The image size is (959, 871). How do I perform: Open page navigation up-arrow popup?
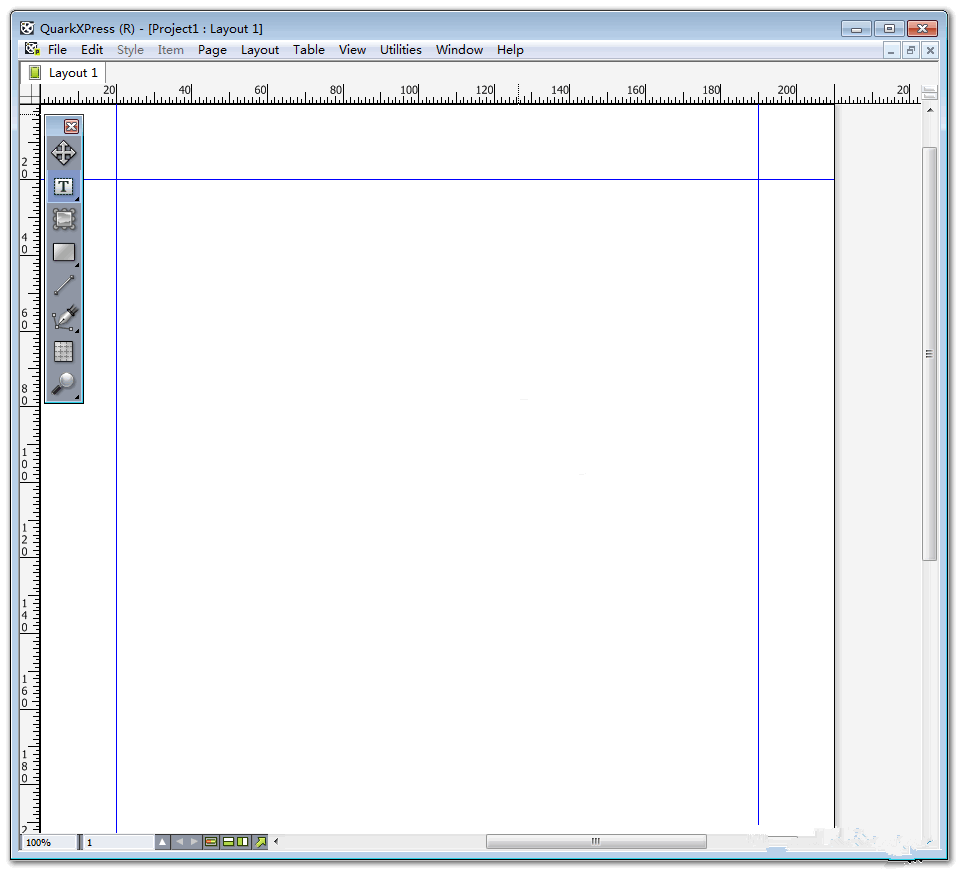[163, 842]
